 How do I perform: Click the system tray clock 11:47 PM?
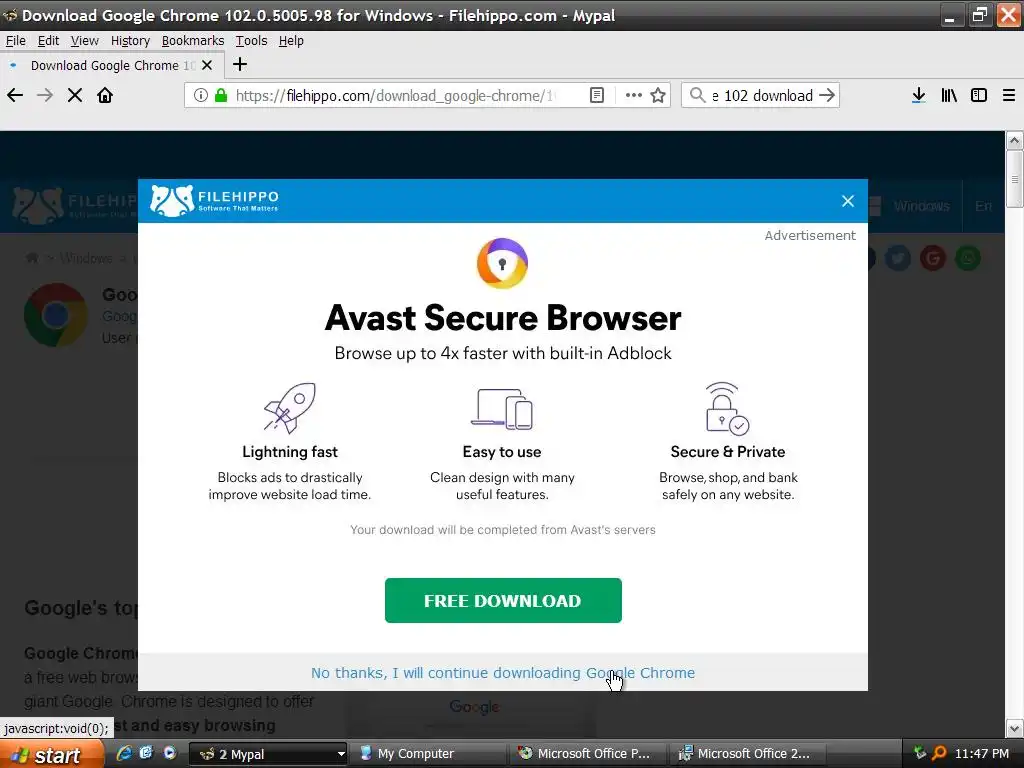coord(982,754)
